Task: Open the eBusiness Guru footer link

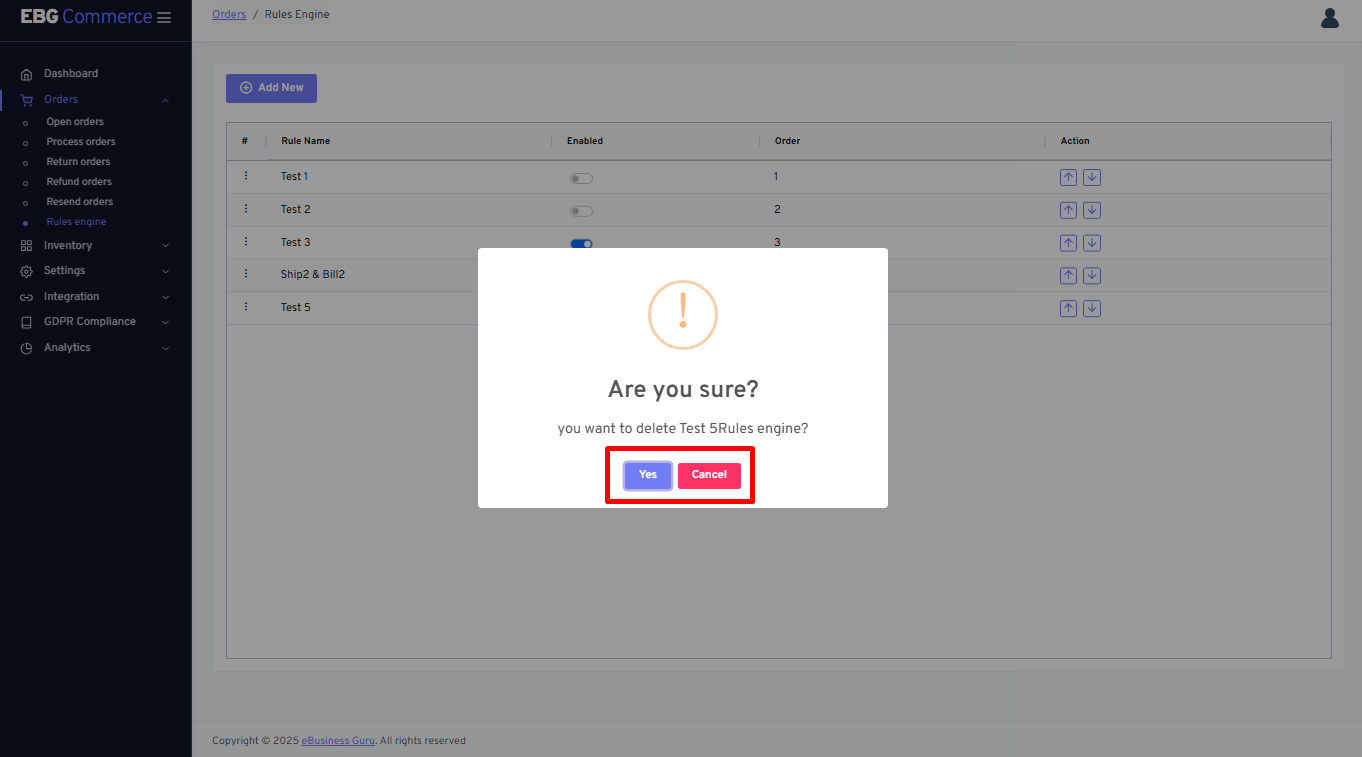Action: coord(338,741)
